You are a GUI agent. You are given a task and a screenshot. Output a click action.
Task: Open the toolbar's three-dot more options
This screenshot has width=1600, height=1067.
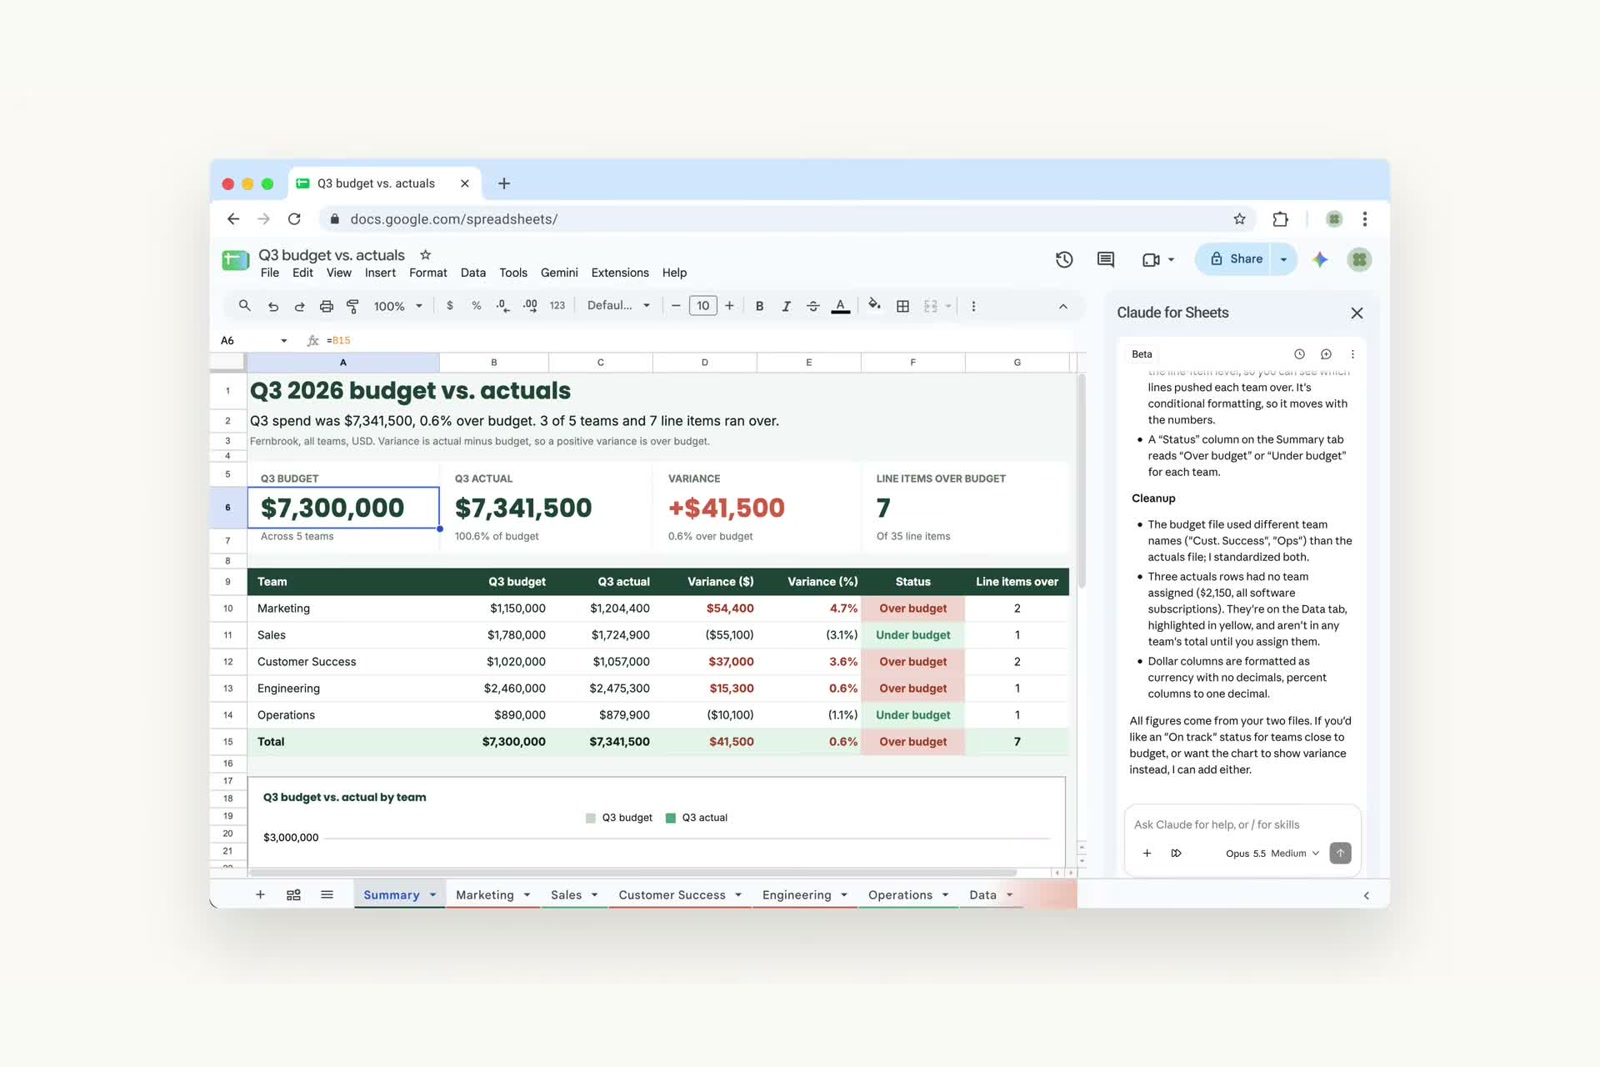(x=973, y=306)
